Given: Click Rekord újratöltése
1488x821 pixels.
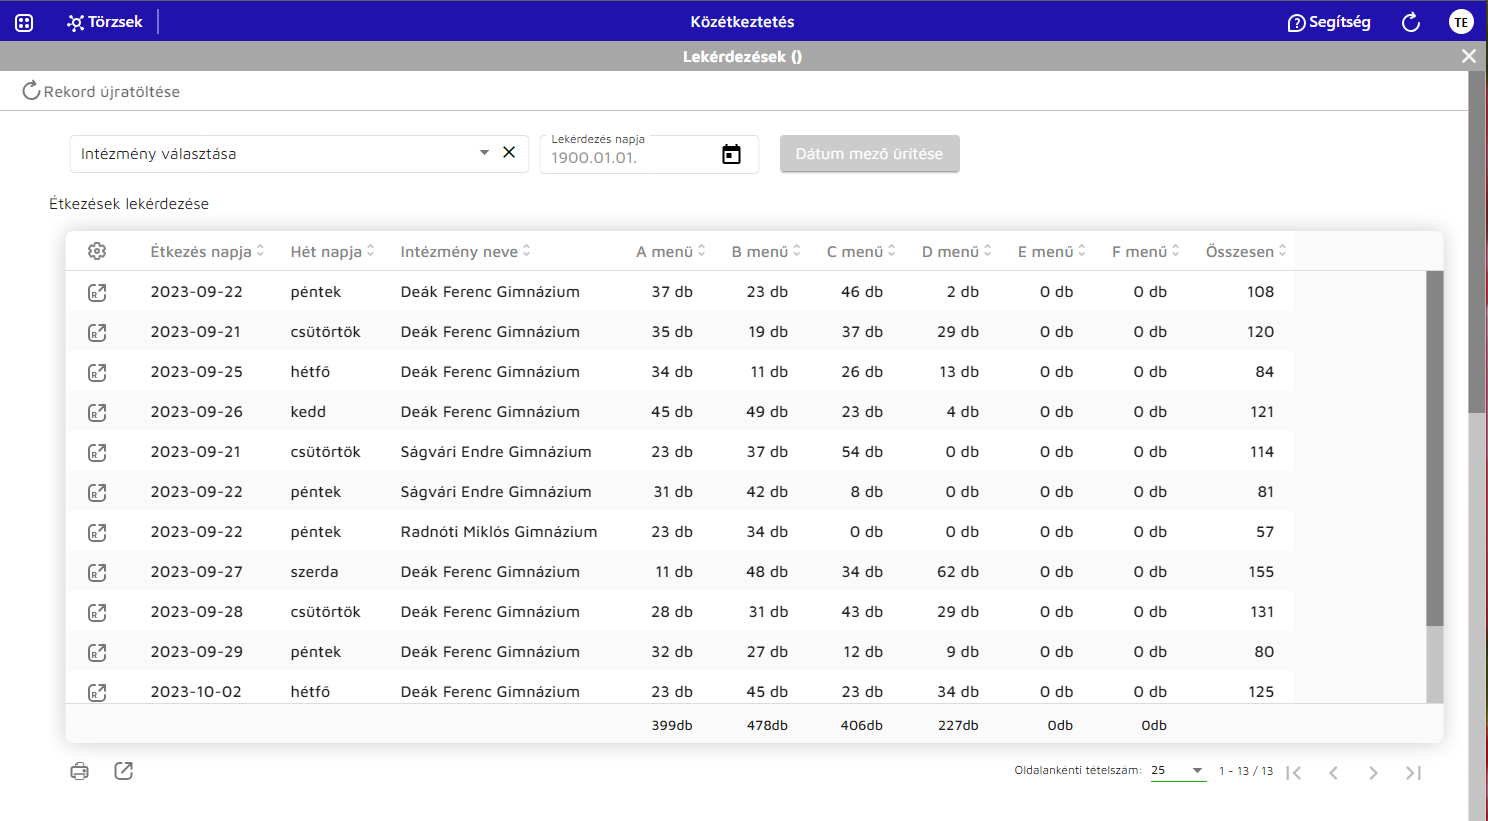Looking at the screenshot, I should coord(101,91).
